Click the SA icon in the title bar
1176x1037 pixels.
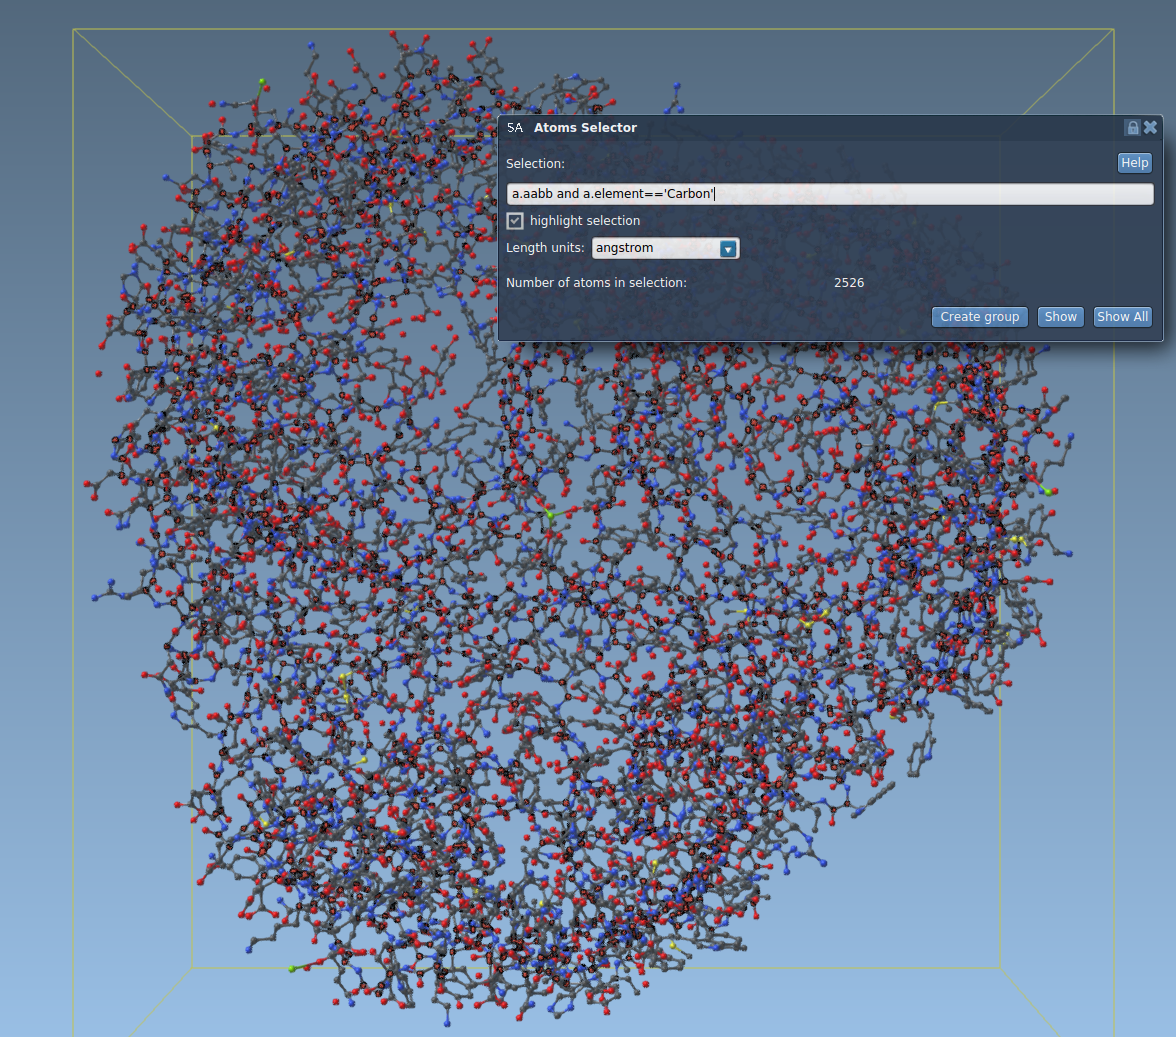coord(514,128)
